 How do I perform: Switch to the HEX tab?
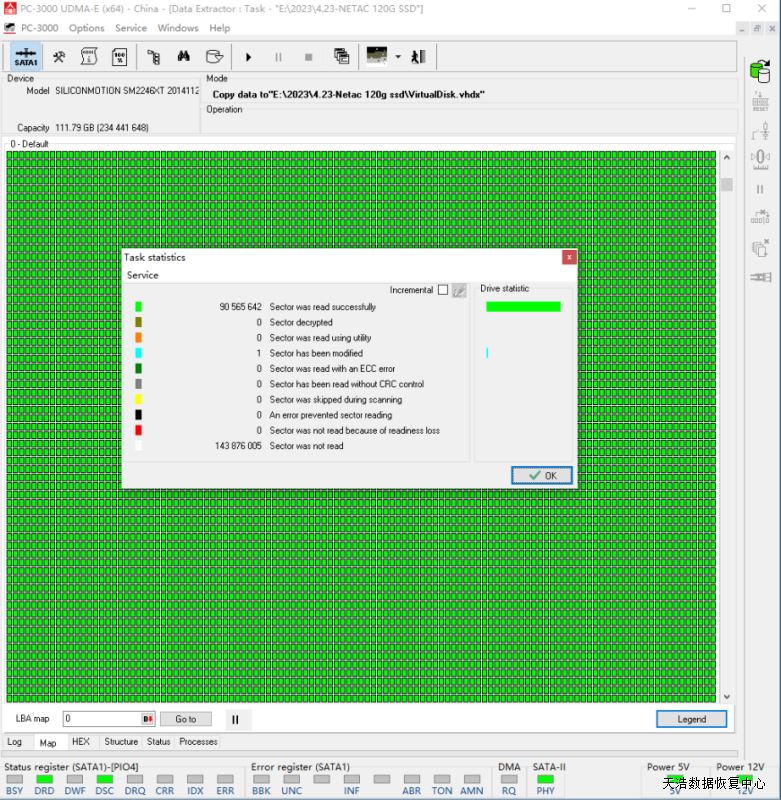click(81, 742)
